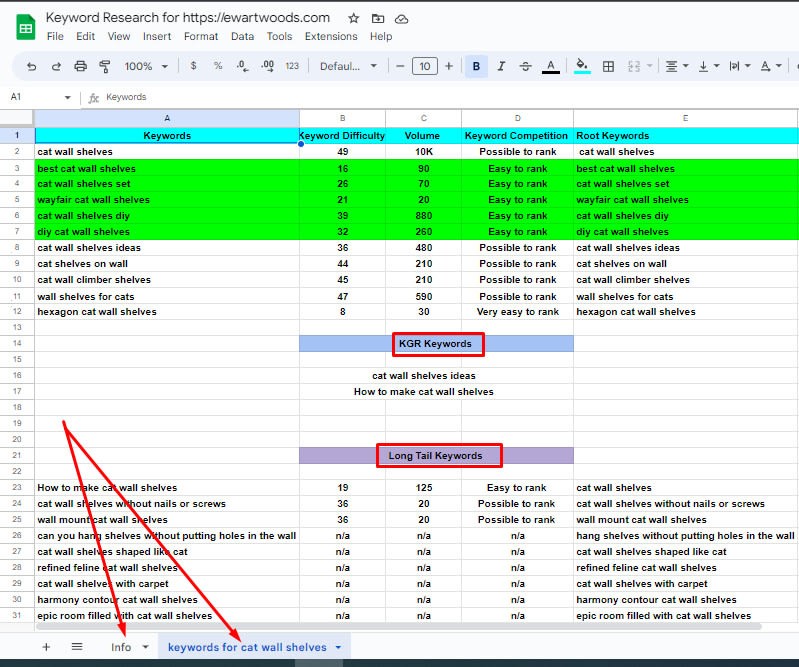Add a new sheet with plus button
The width and height of the screenshot is (799, 667).
(46, 647)
